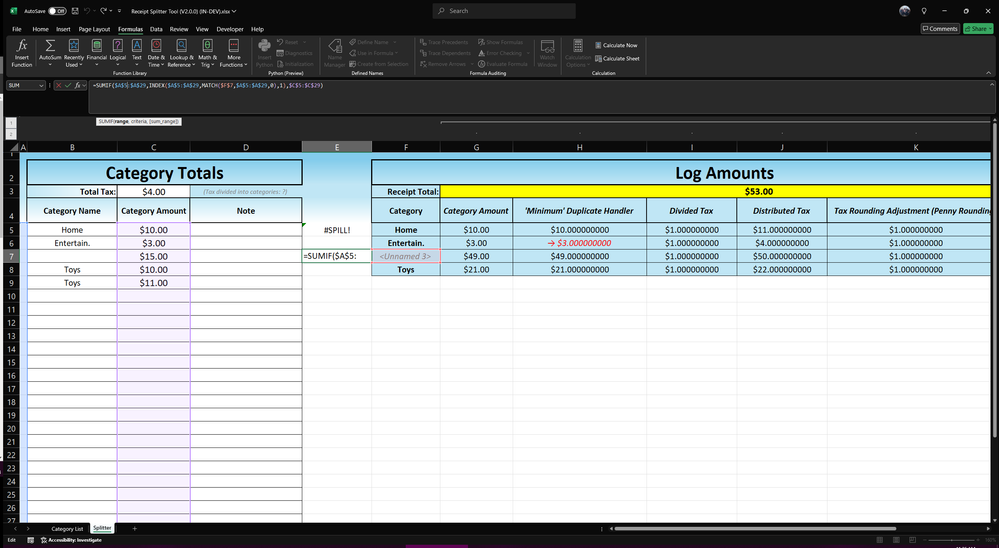Click Calculate Now

(616, 45)
